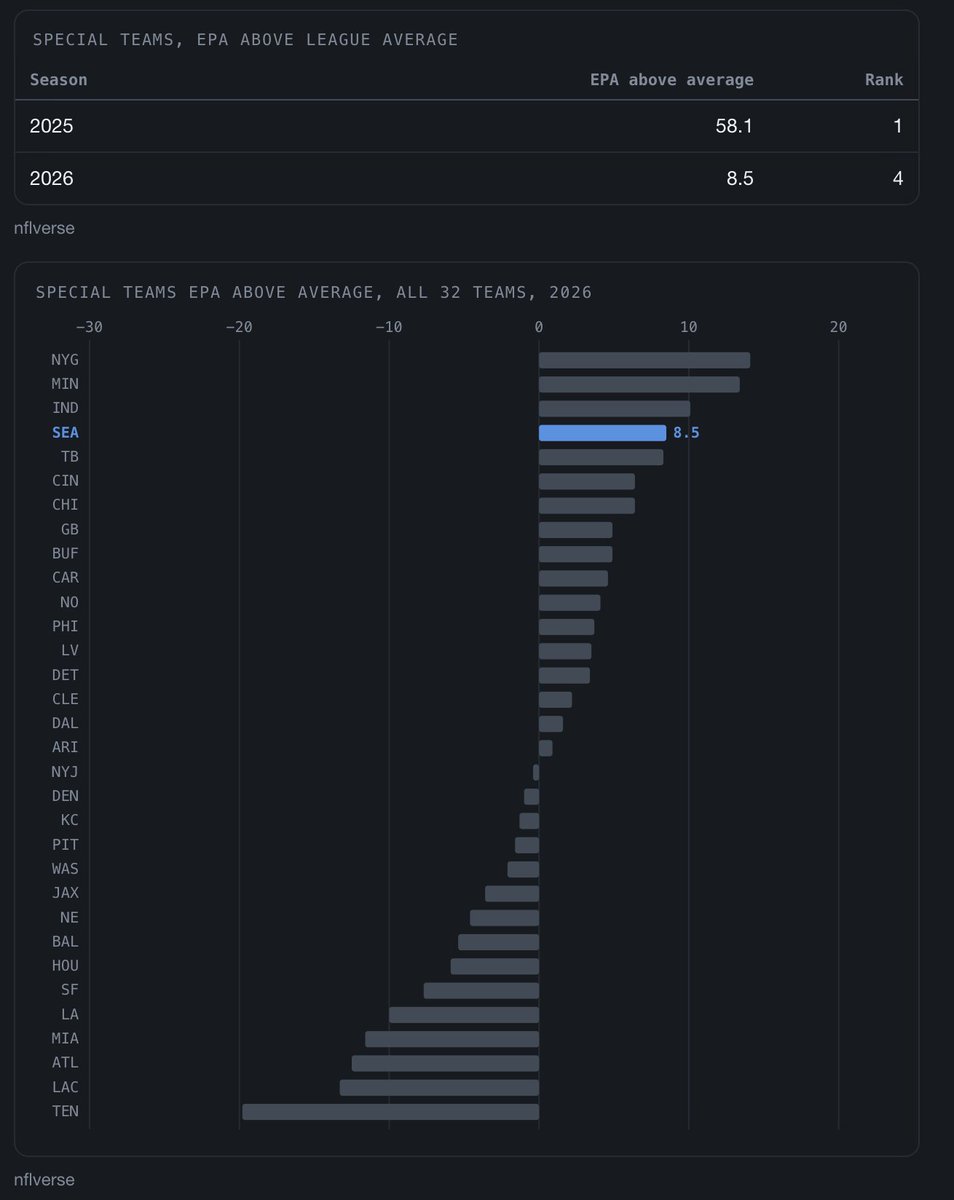Click the LA team label
Image resolution: width=954 pixels, height=1200 pixels.
[70, 1015]
